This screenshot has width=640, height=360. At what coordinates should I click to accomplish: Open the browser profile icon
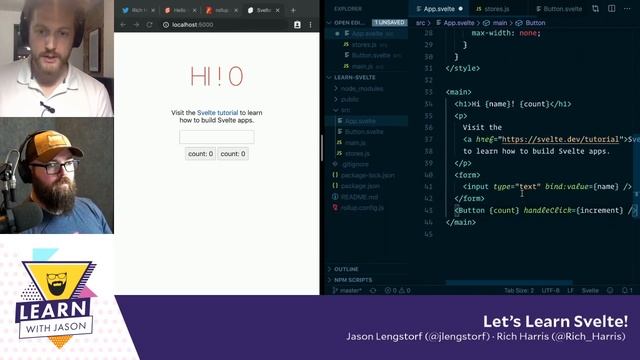tap(297, 25)
